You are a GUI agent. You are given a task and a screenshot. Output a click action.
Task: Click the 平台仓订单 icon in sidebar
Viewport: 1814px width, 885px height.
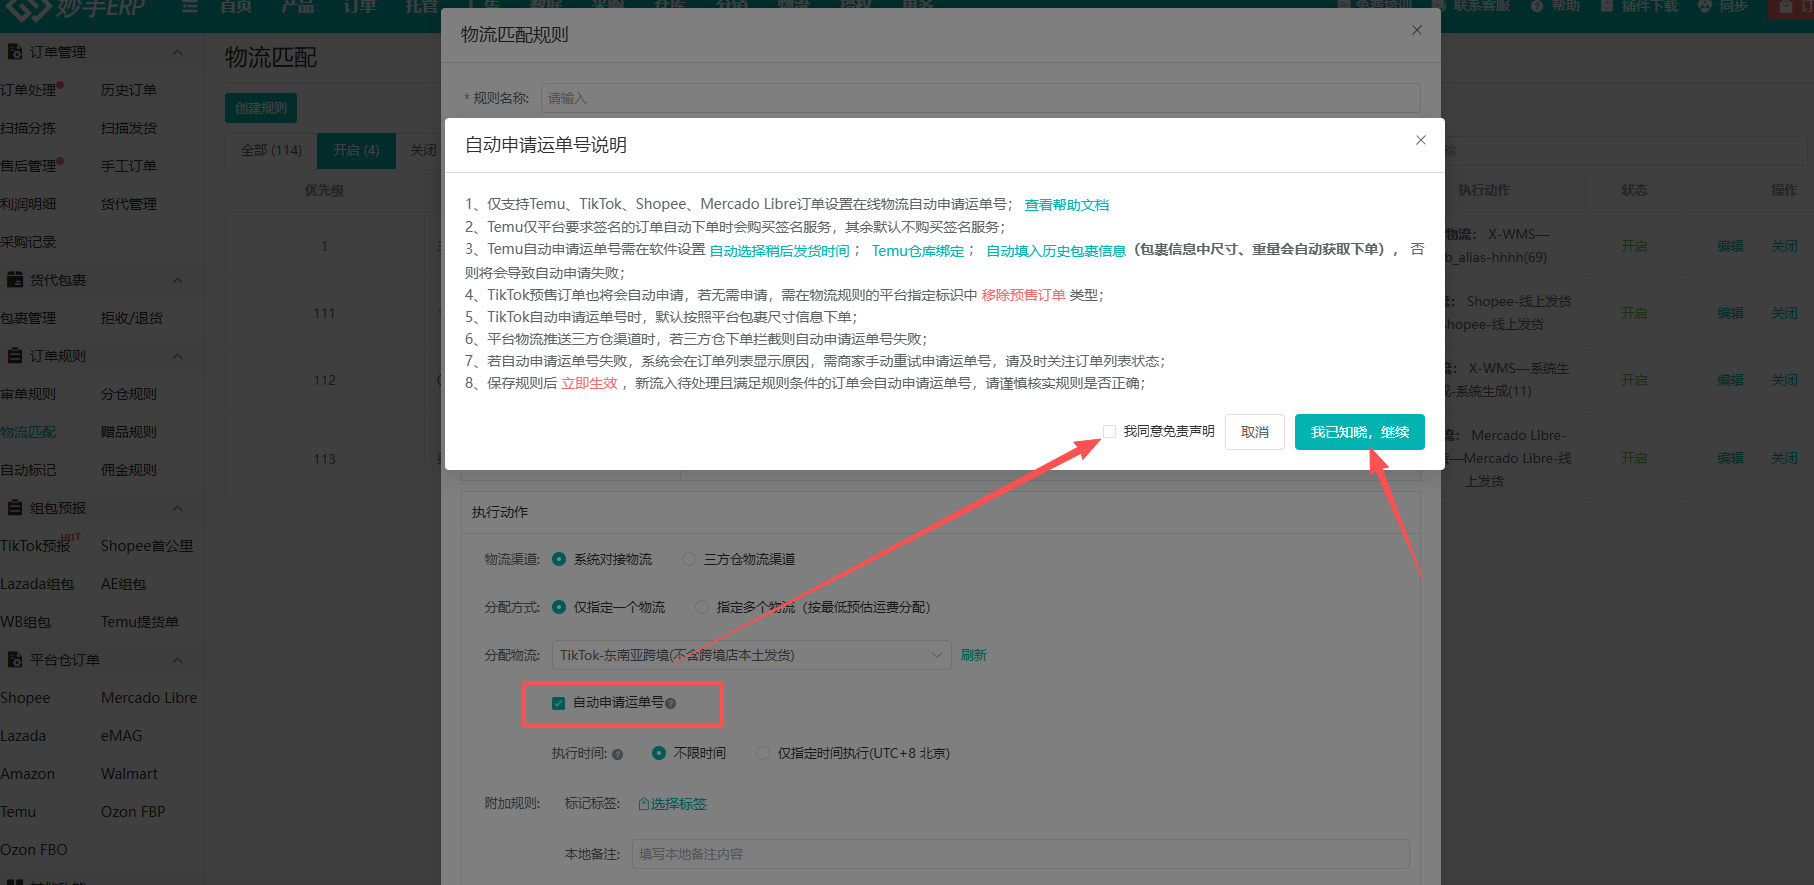tap(15, 659)
